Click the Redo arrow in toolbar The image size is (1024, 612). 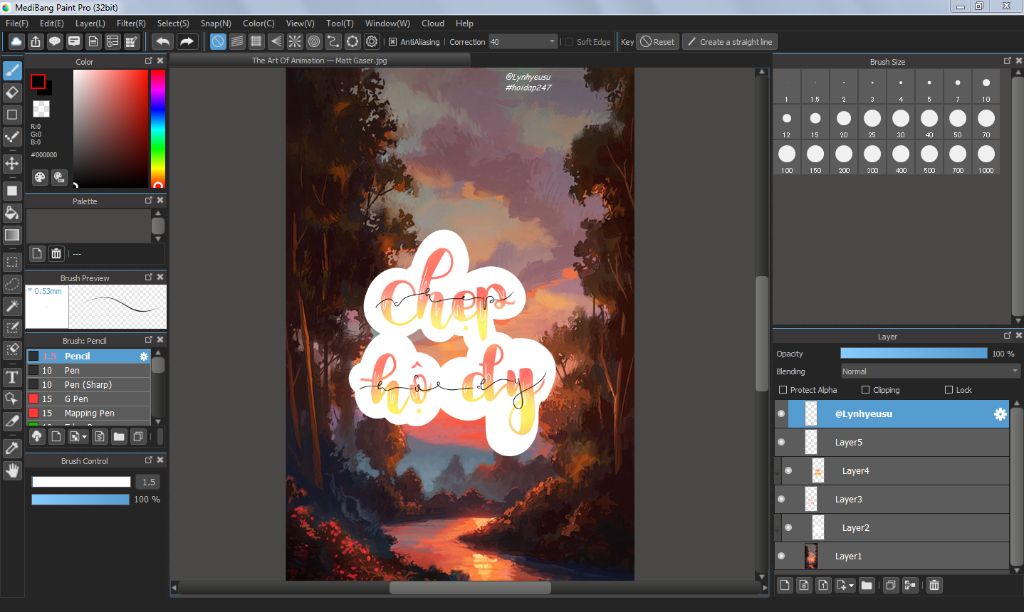click(x=187, y=42)
